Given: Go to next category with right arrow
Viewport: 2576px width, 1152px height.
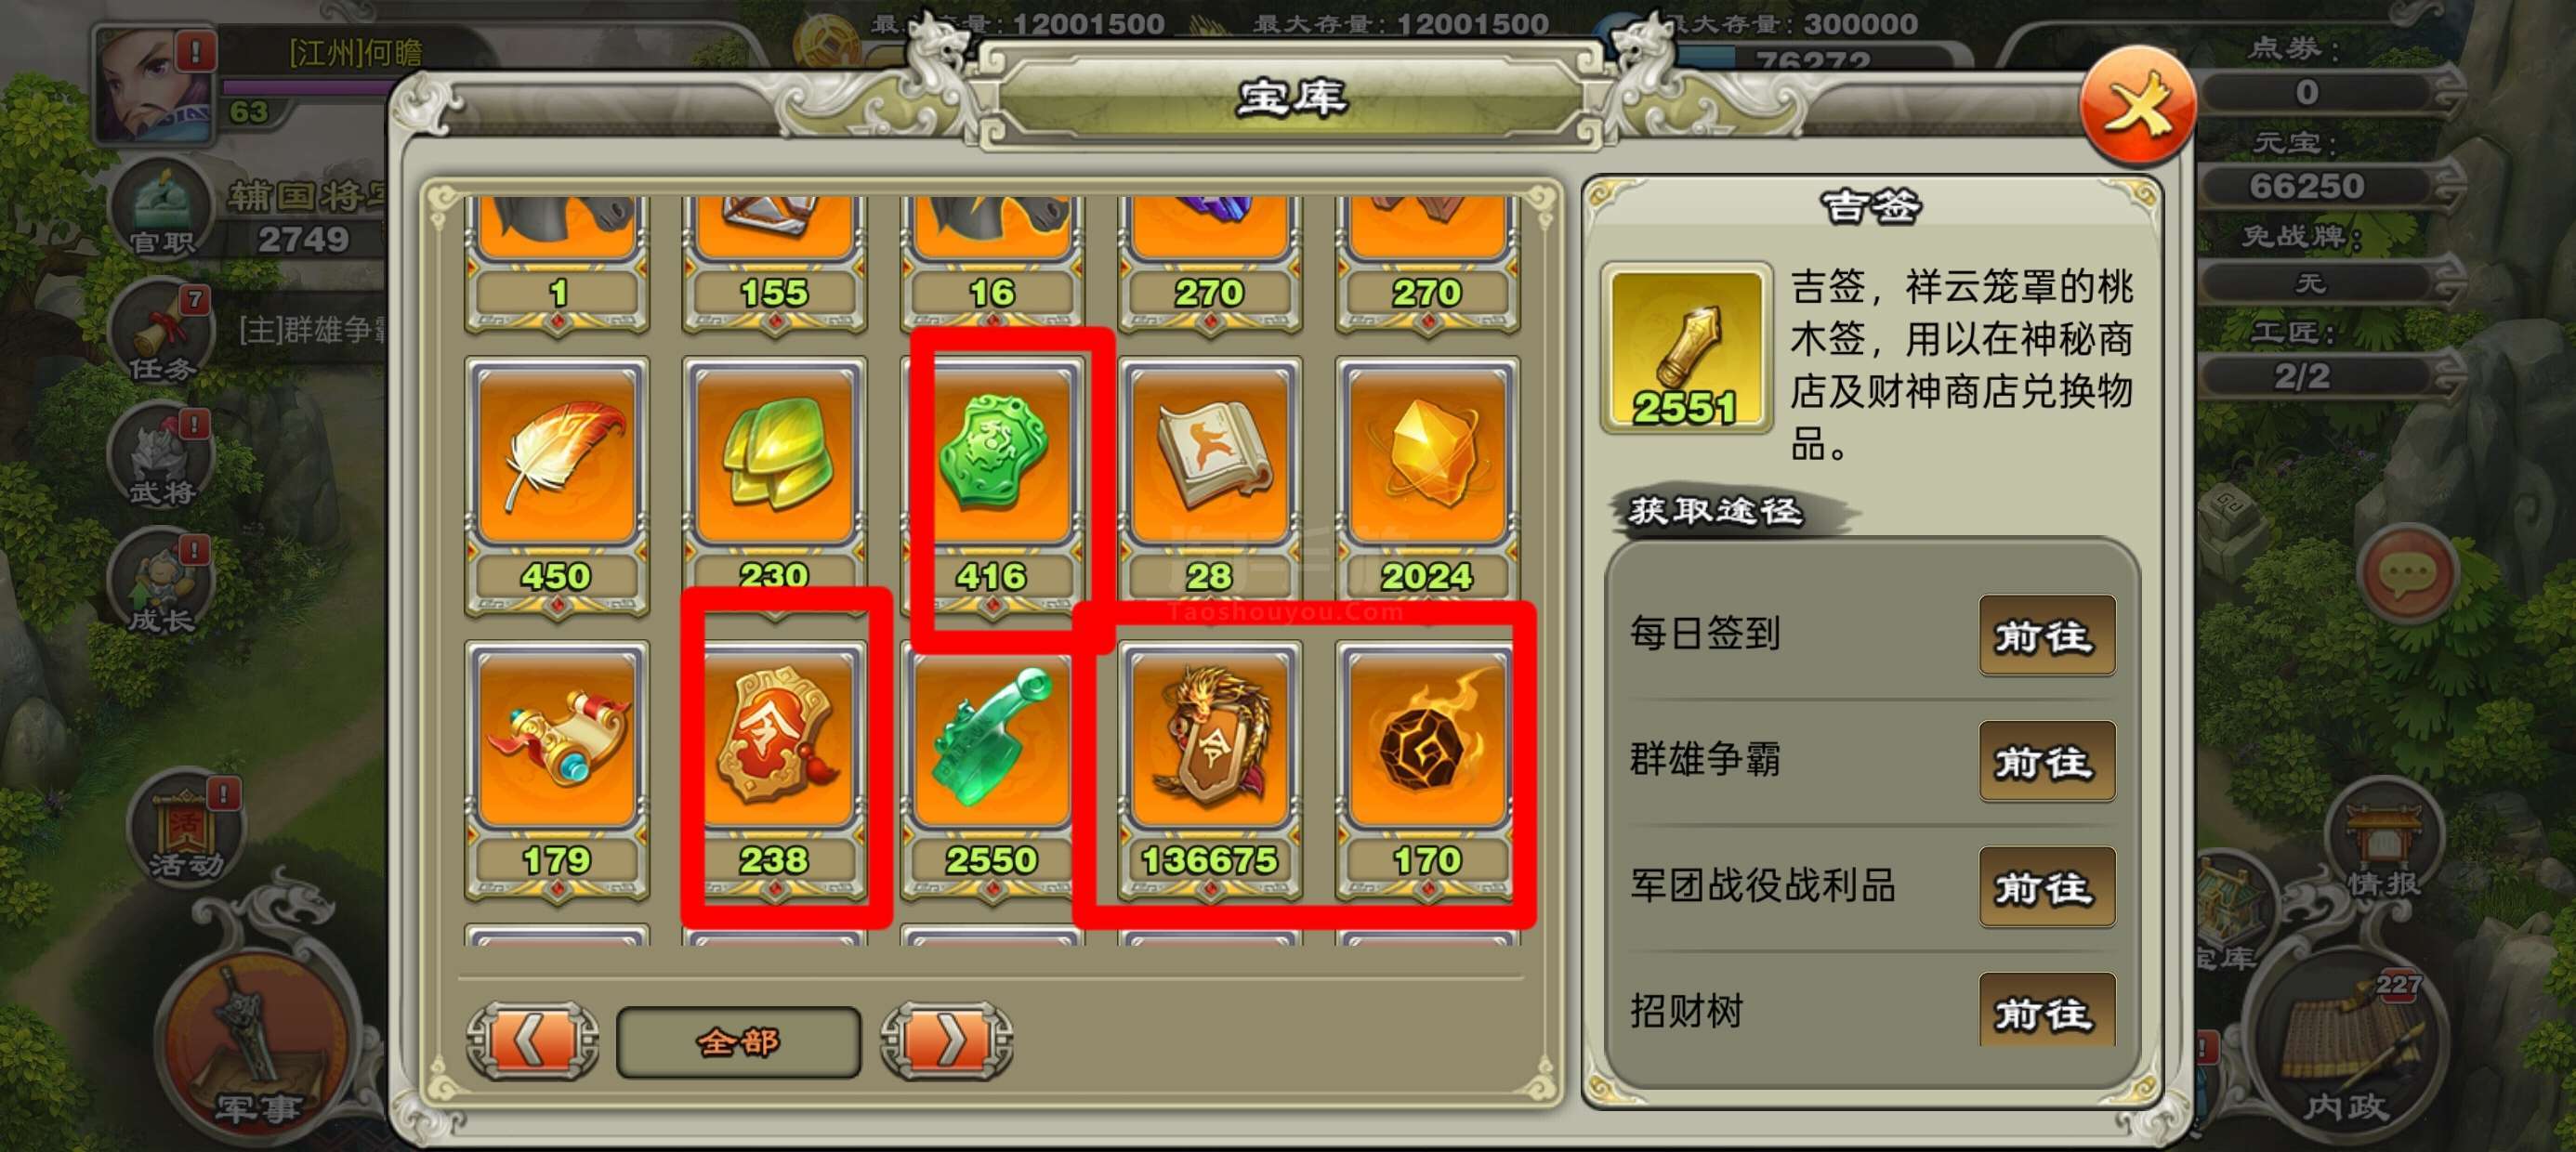Looking at the screenshot, I should 947,1042.
